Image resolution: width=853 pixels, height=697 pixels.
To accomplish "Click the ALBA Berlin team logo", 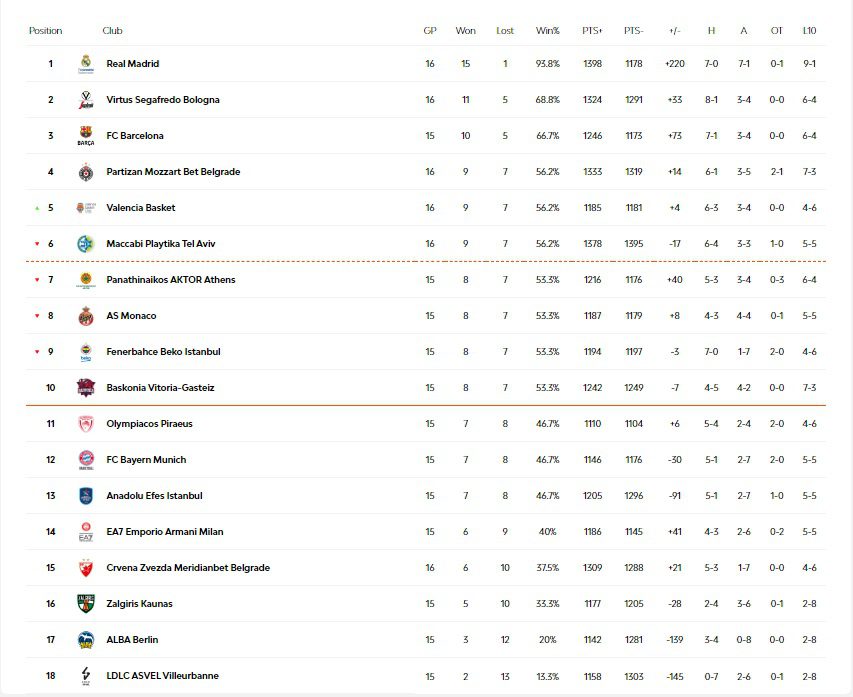I will click(x=86, y=640).
